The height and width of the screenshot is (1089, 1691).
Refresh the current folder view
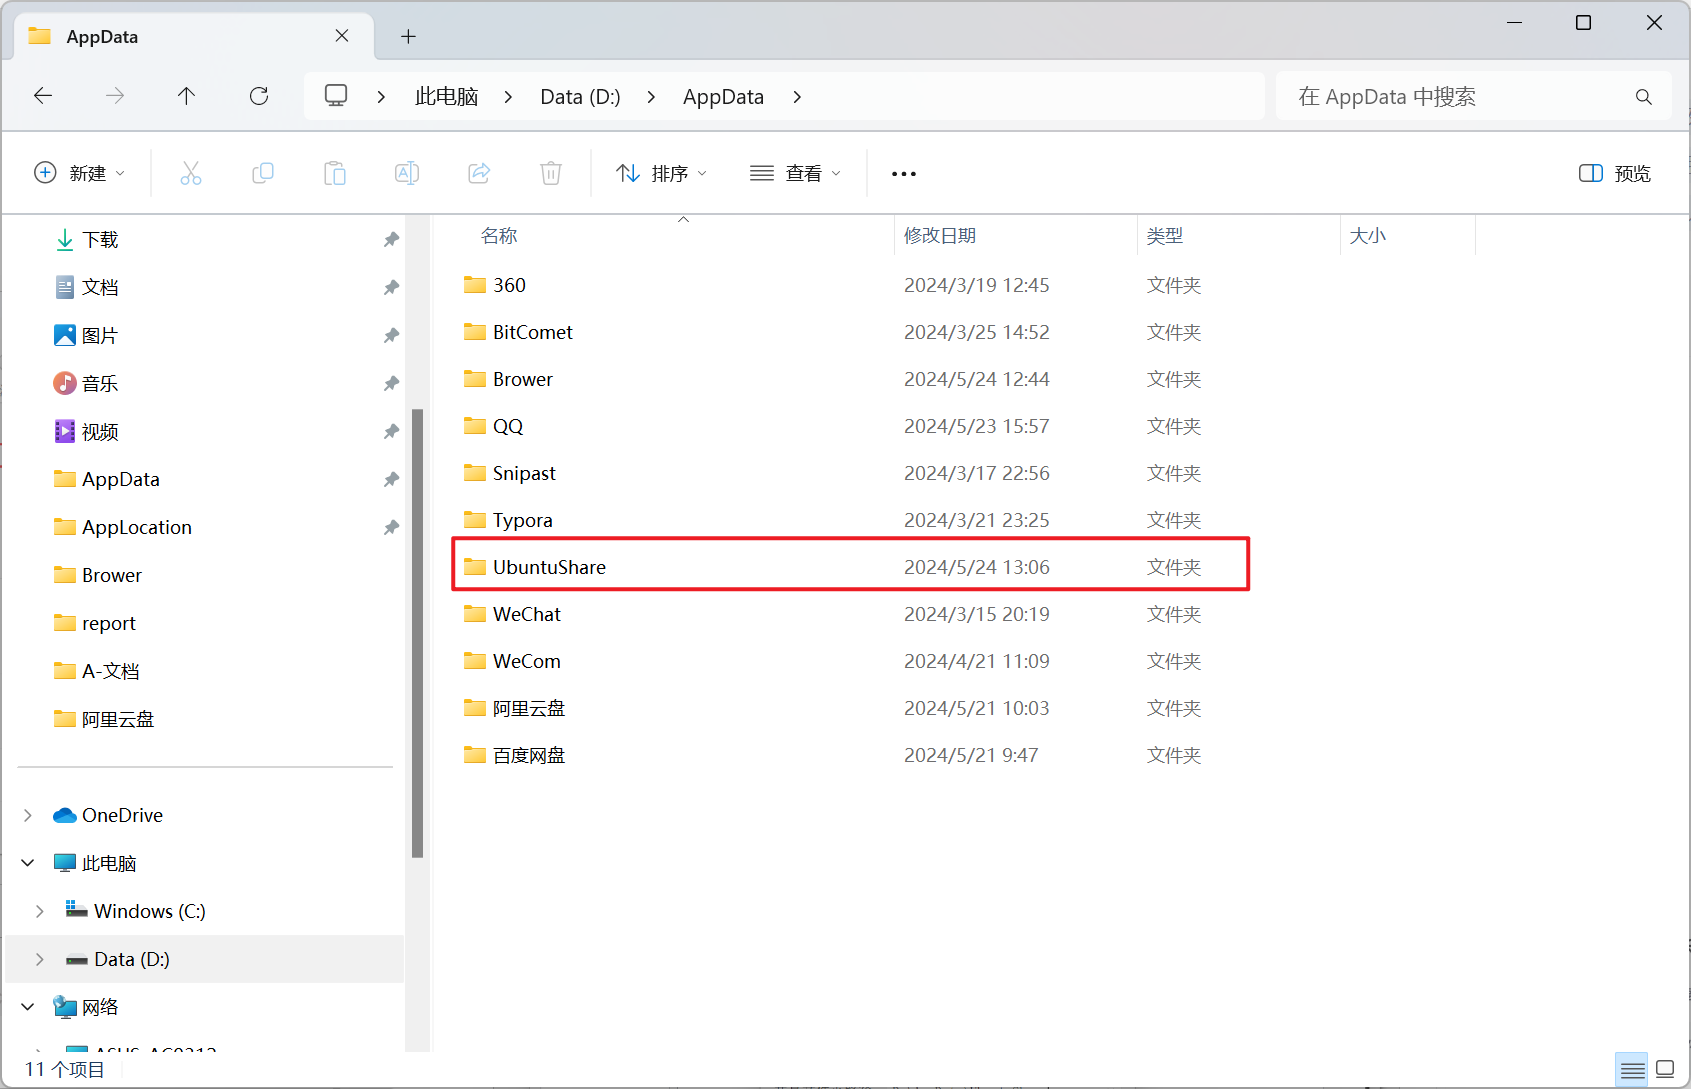(x=259, y=96)
